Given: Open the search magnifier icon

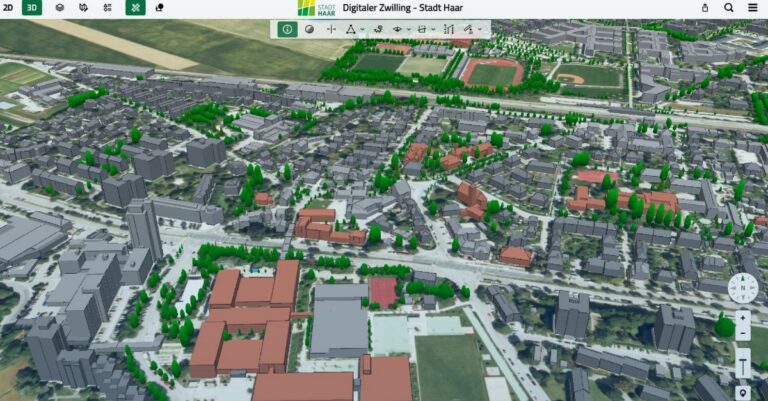Looking at the screenshot, I should [729, 8].
